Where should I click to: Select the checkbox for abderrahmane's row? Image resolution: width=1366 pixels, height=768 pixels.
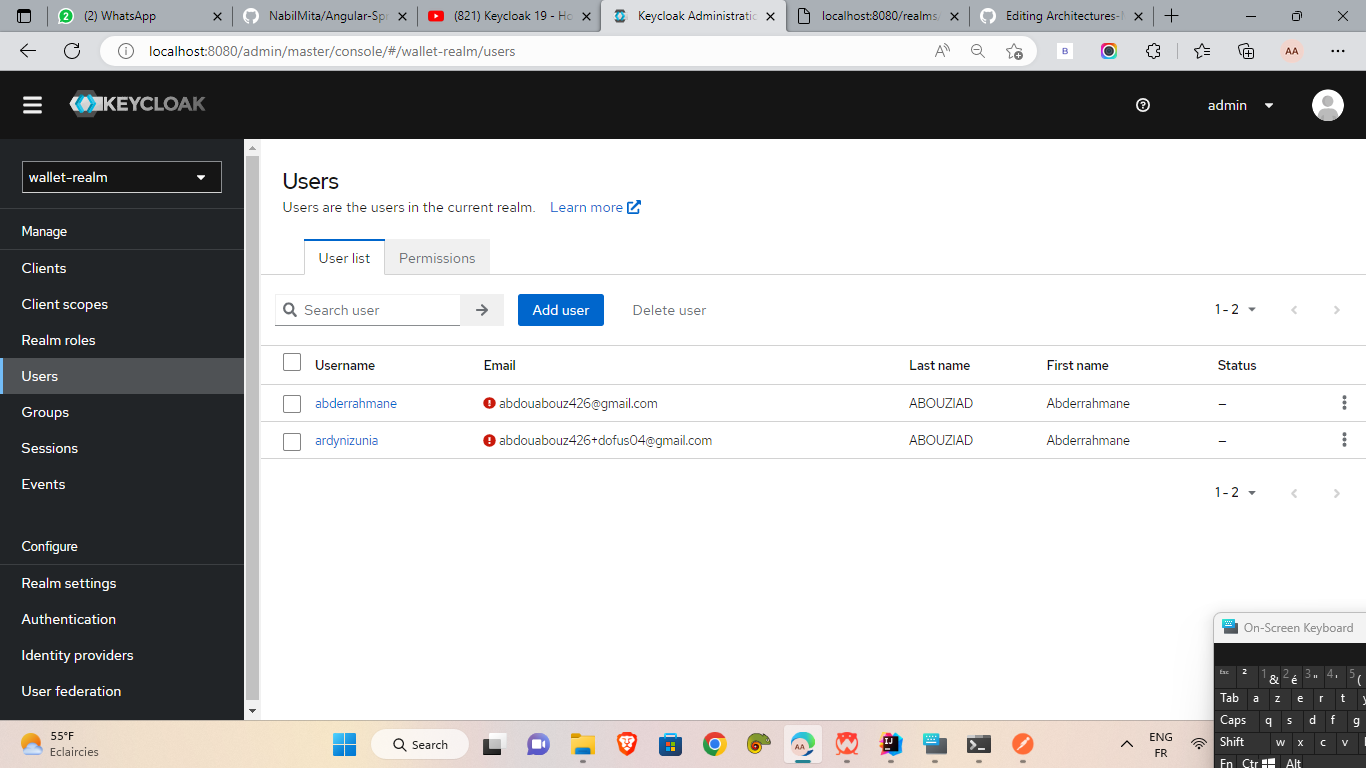pyautogui.click(x=292, y=402)
